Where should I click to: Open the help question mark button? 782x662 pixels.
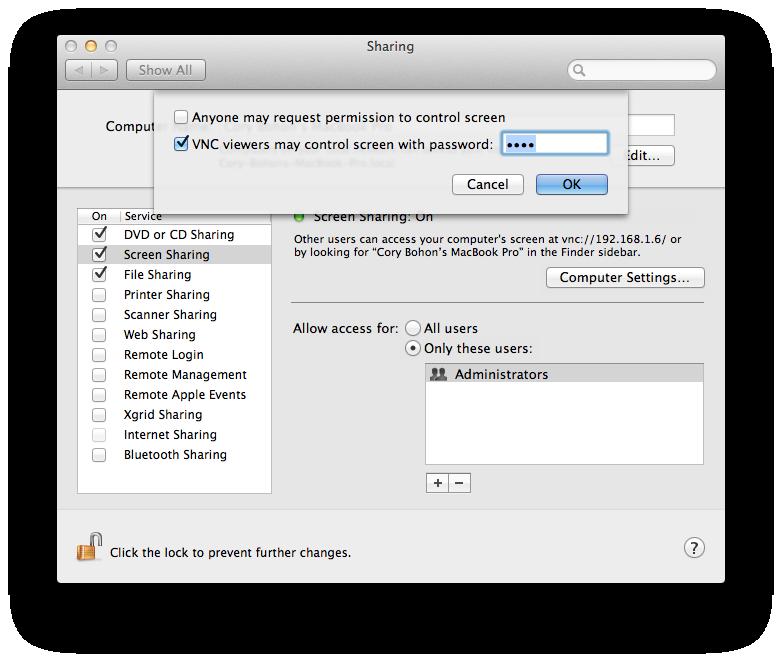[x=694, y=548]
